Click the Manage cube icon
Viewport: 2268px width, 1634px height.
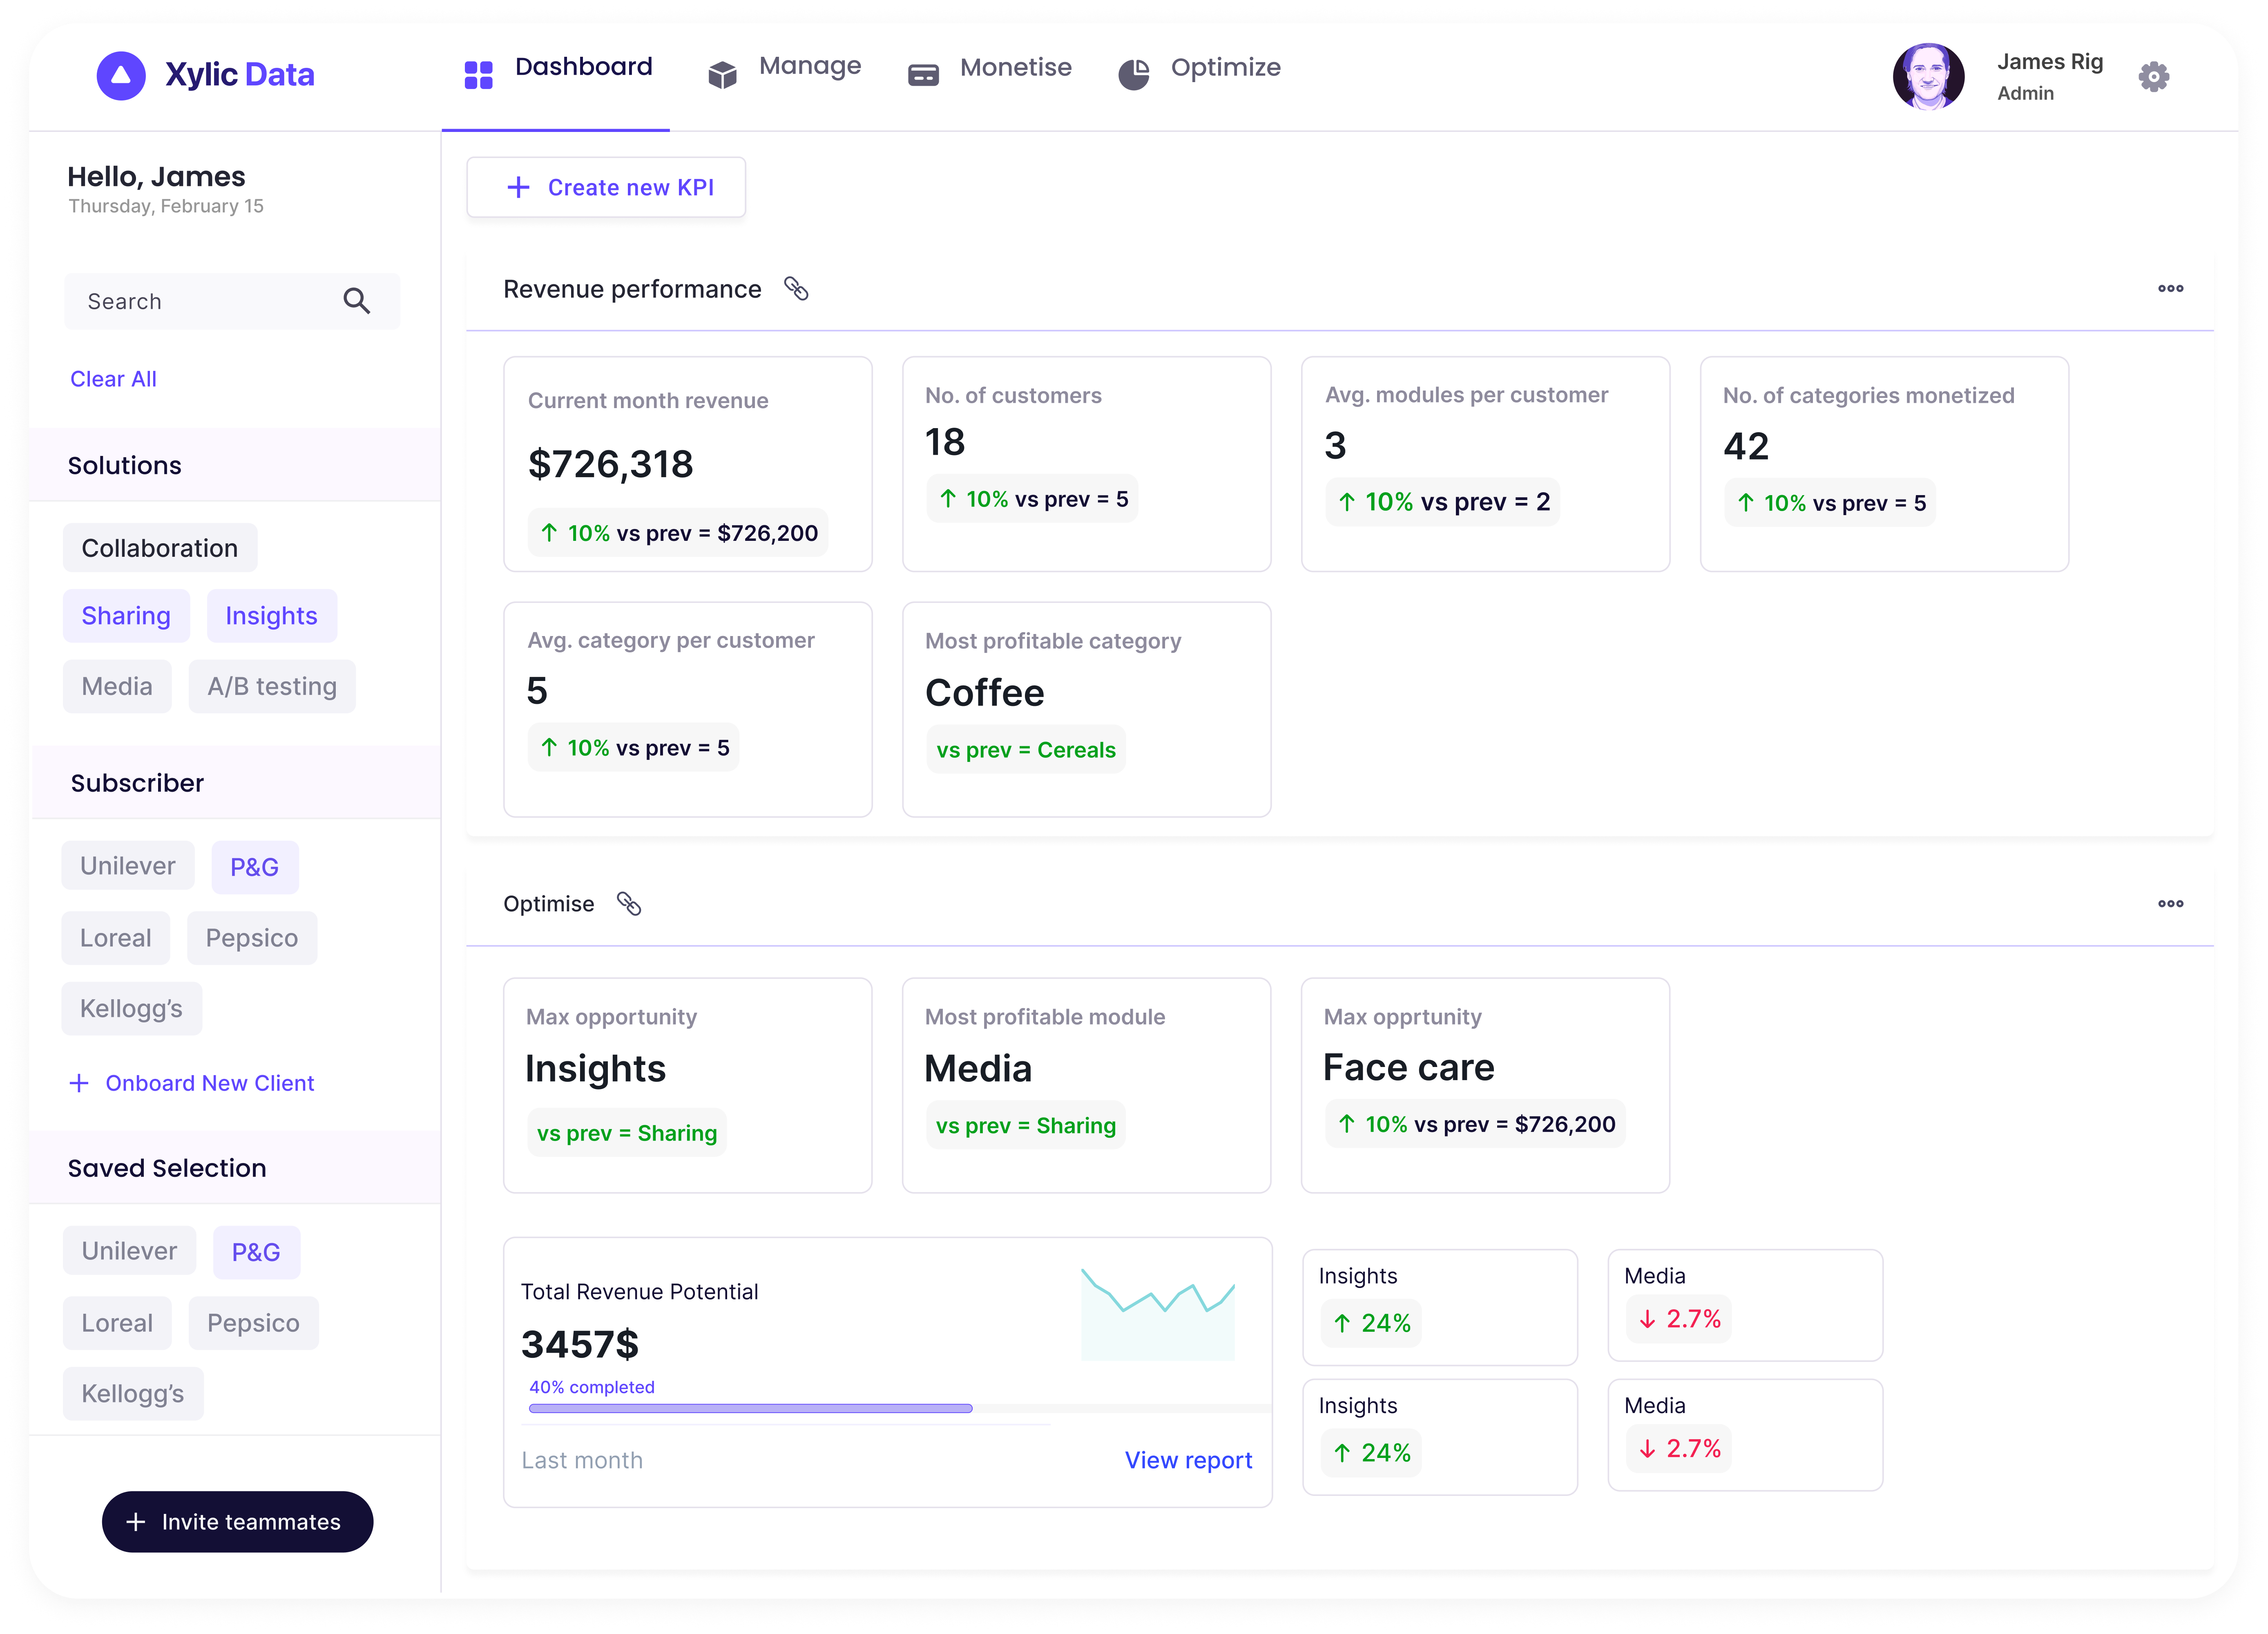coord(722,75)
